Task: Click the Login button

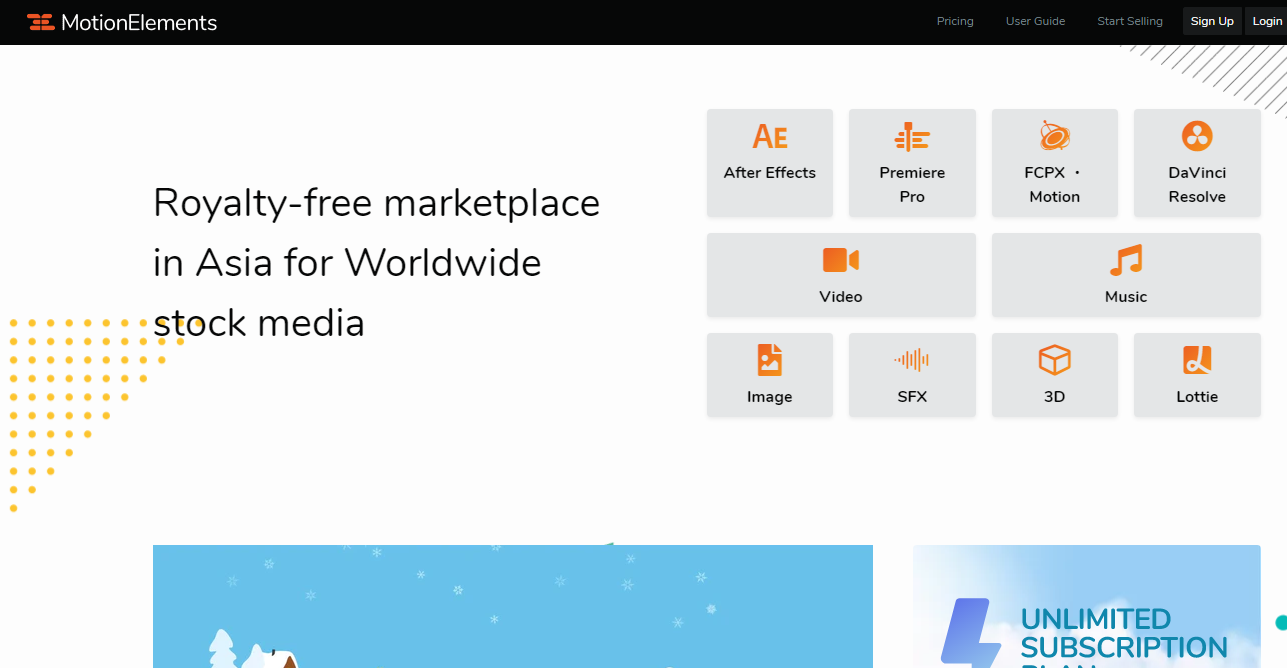Action: (1267, 21)
